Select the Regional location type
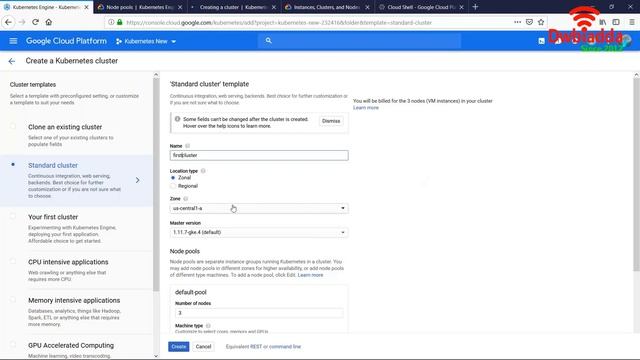640x360 pixels. [x=173, y=186]
